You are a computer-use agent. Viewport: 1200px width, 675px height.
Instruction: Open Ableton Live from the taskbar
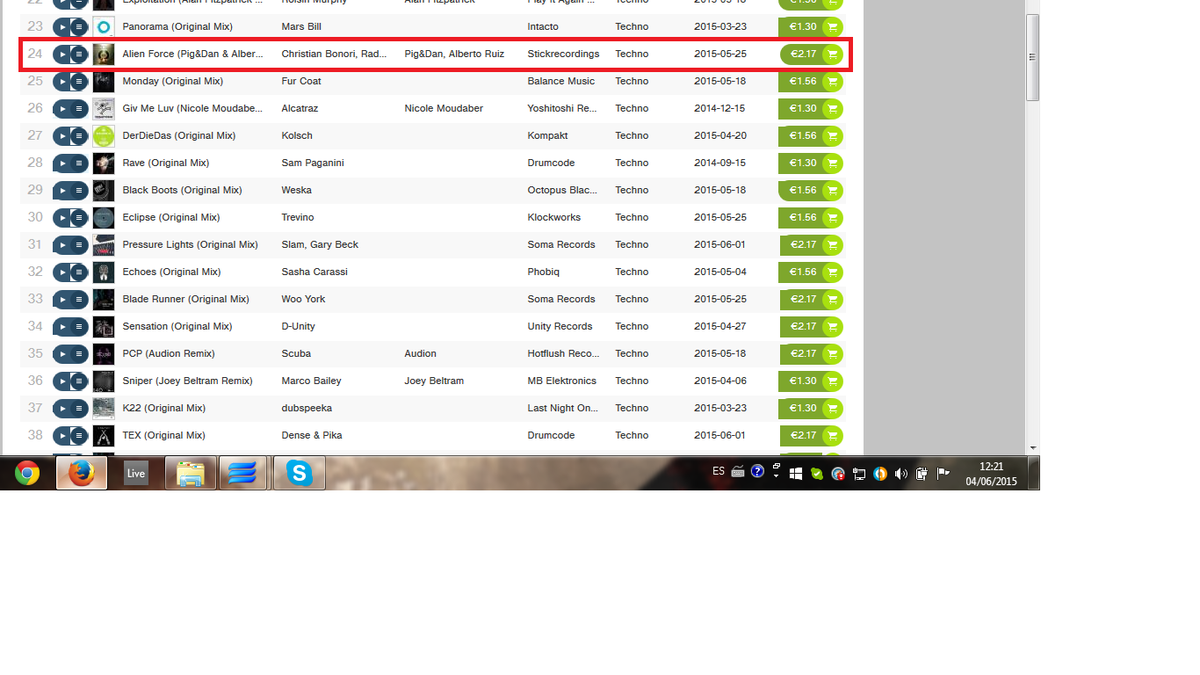(x=136, y=473)
